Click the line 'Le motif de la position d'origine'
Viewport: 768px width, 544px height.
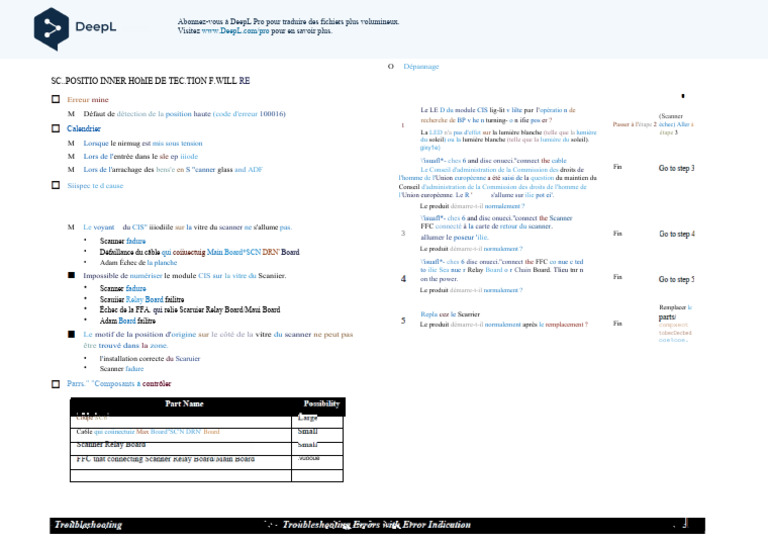[218, 340]
